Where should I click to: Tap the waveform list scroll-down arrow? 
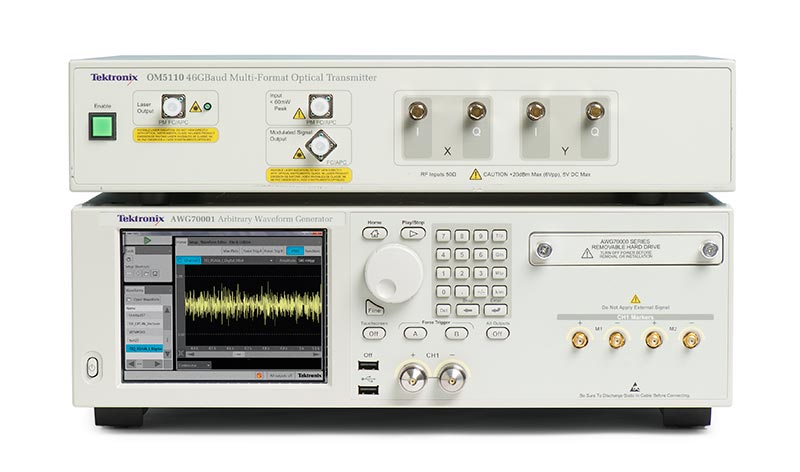pyautogui.click(x=167, y=354)
